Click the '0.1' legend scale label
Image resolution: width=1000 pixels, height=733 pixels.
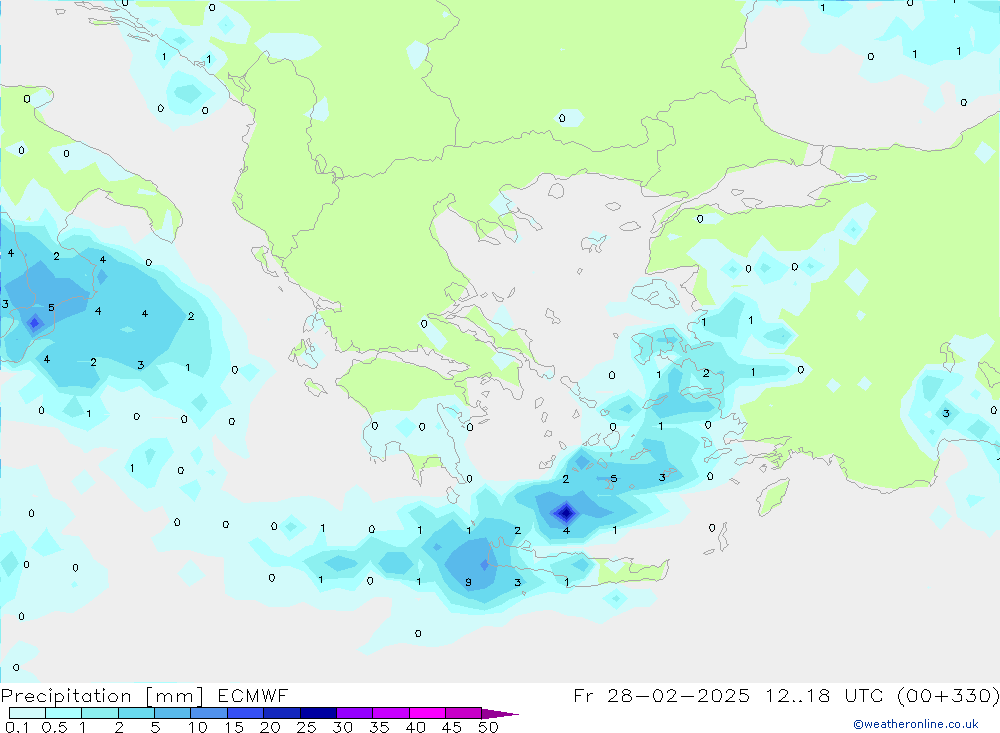point(17,727)
